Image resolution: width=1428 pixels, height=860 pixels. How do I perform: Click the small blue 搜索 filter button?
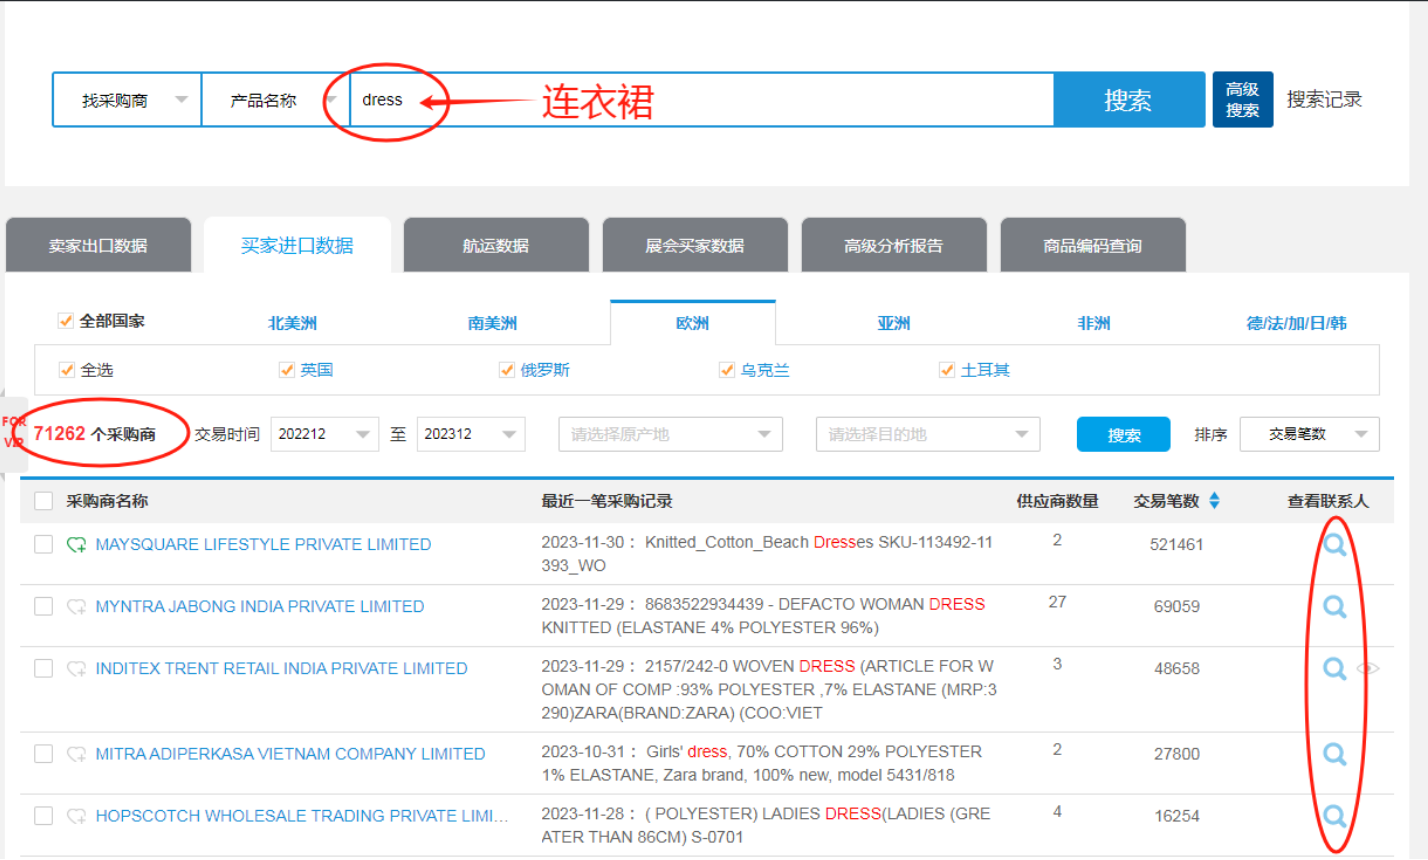tap(1123, 435)
